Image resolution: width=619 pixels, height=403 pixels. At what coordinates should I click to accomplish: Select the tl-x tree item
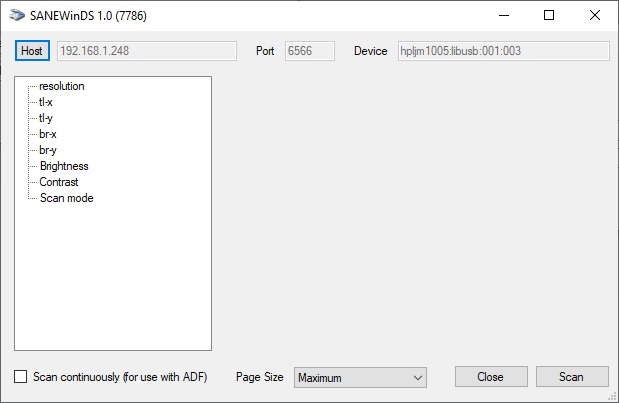click(x=46, y=102)
